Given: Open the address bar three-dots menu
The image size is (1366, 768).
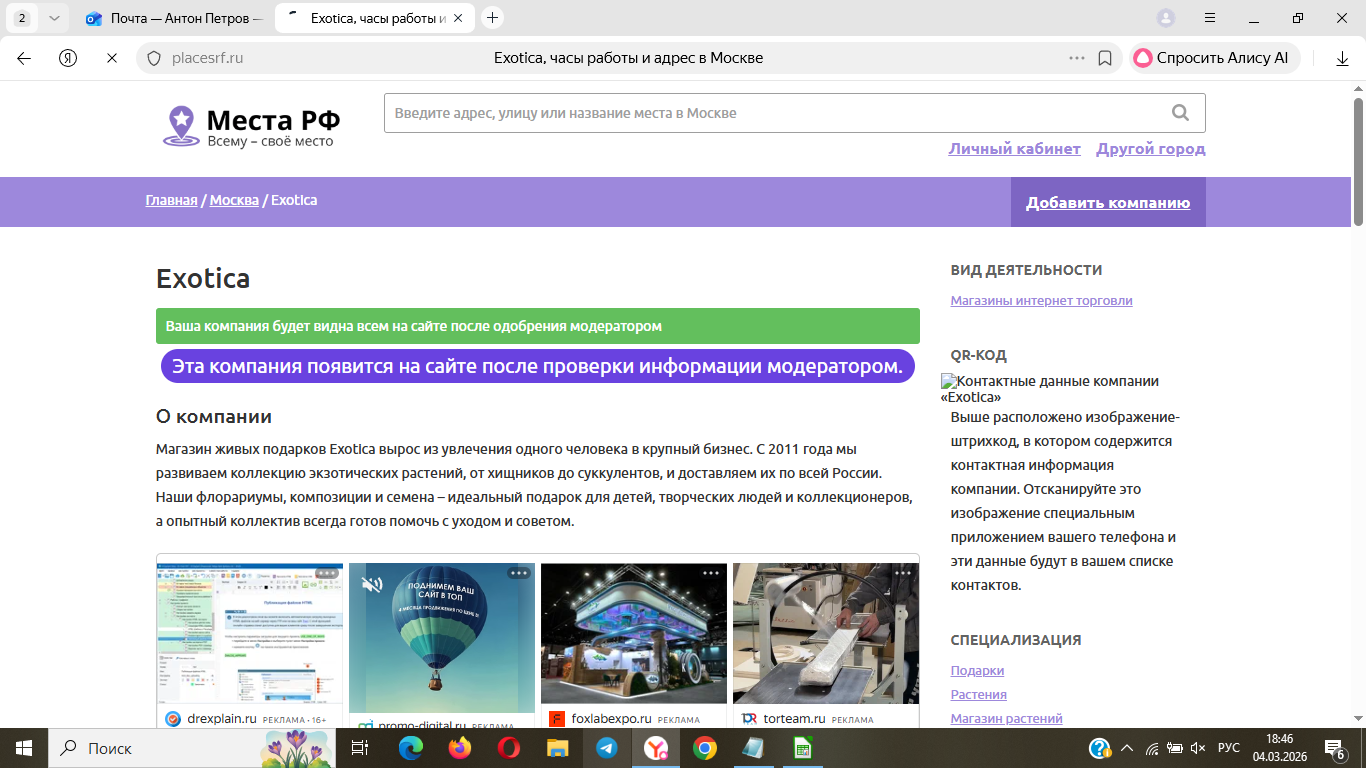Looking at the screenshot, I should [x=1077, y=58].
